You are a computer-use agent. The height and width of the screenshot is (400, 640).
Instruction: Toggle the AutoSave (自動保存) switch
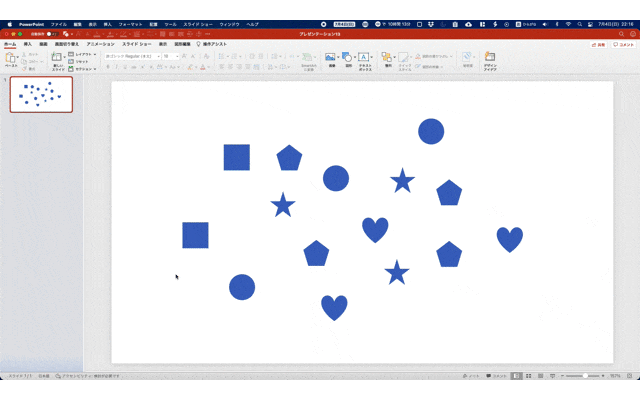[x=52, y=34]
